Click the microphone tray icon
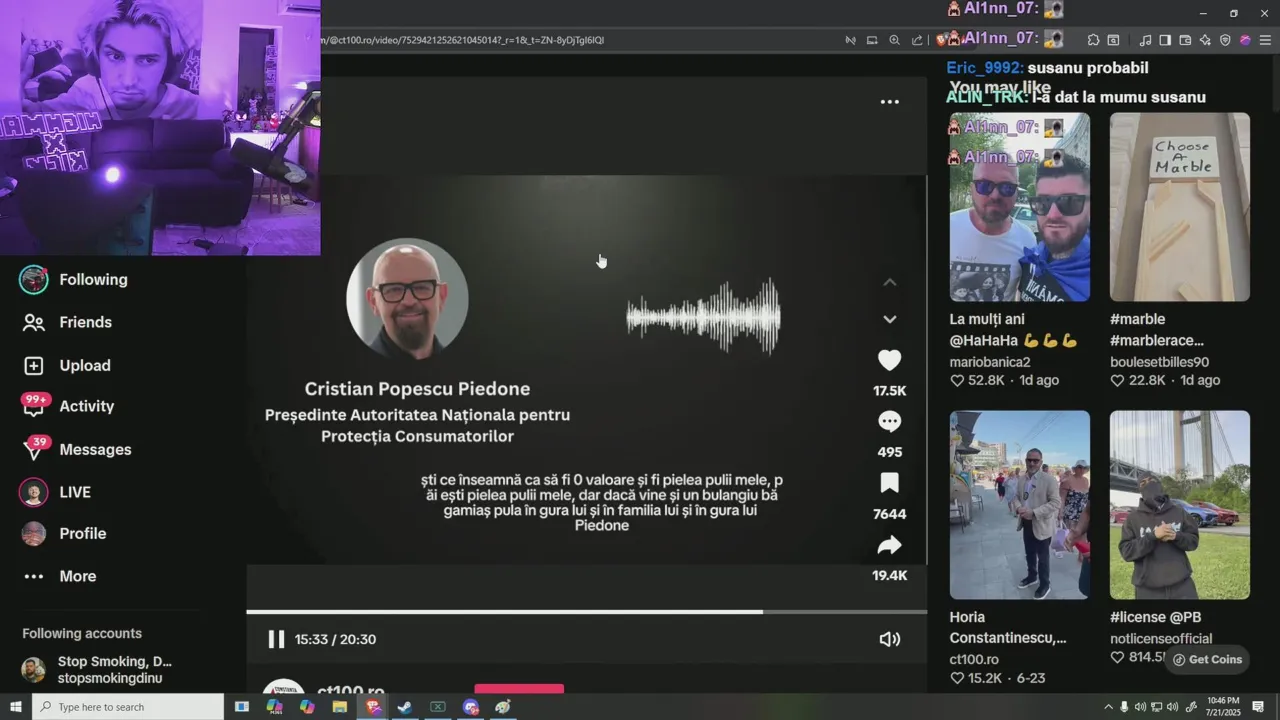1280x720 pixels. 1124,707
